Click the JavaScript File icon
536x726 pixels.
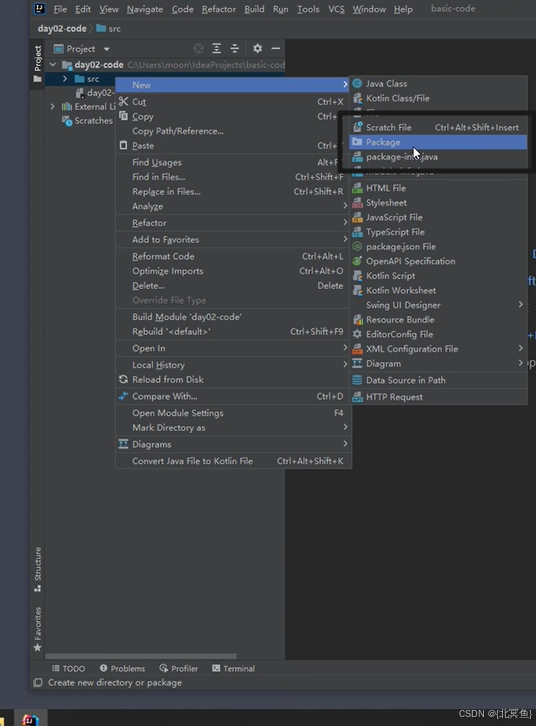click(357, 217)
